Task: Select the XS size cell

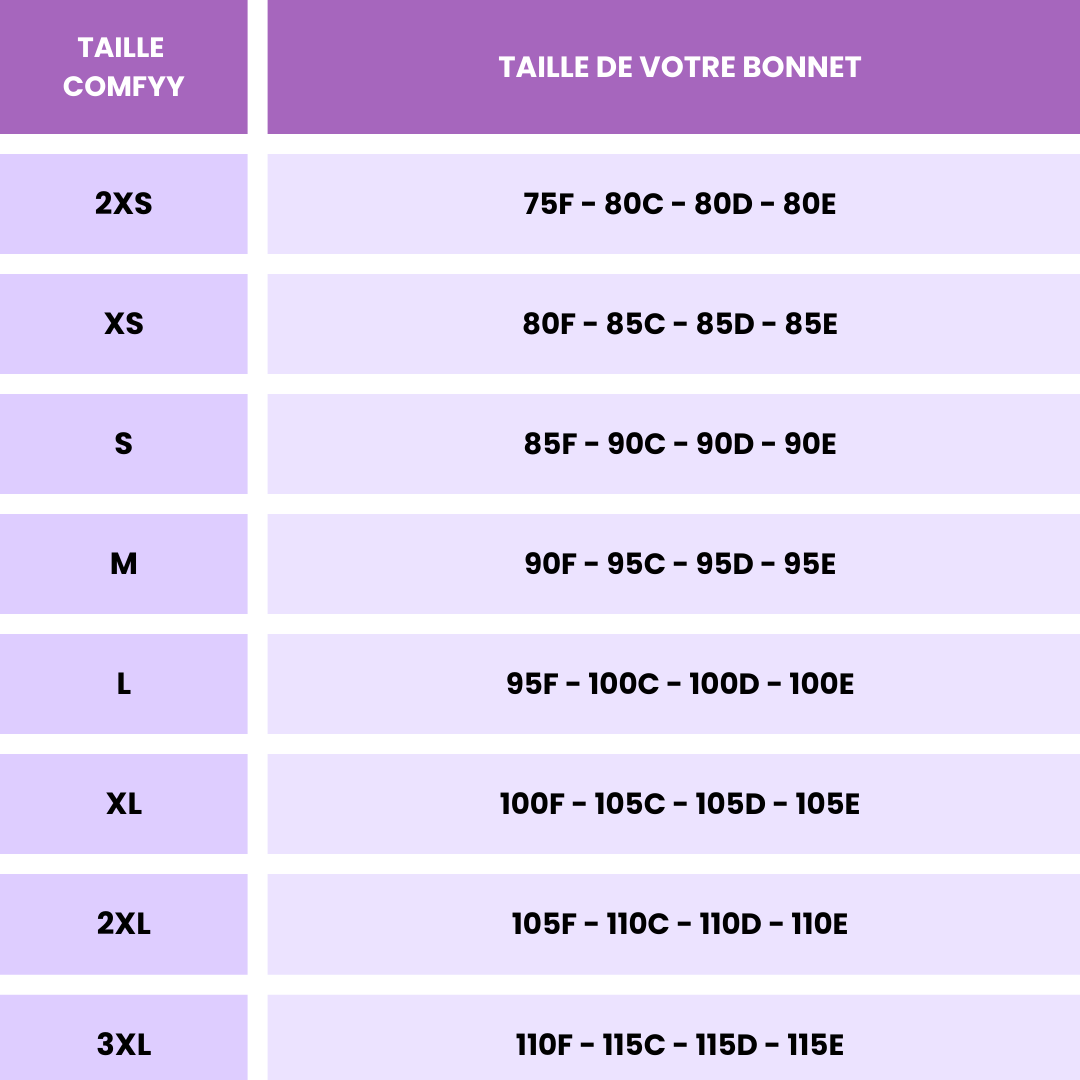Action: 123,324
